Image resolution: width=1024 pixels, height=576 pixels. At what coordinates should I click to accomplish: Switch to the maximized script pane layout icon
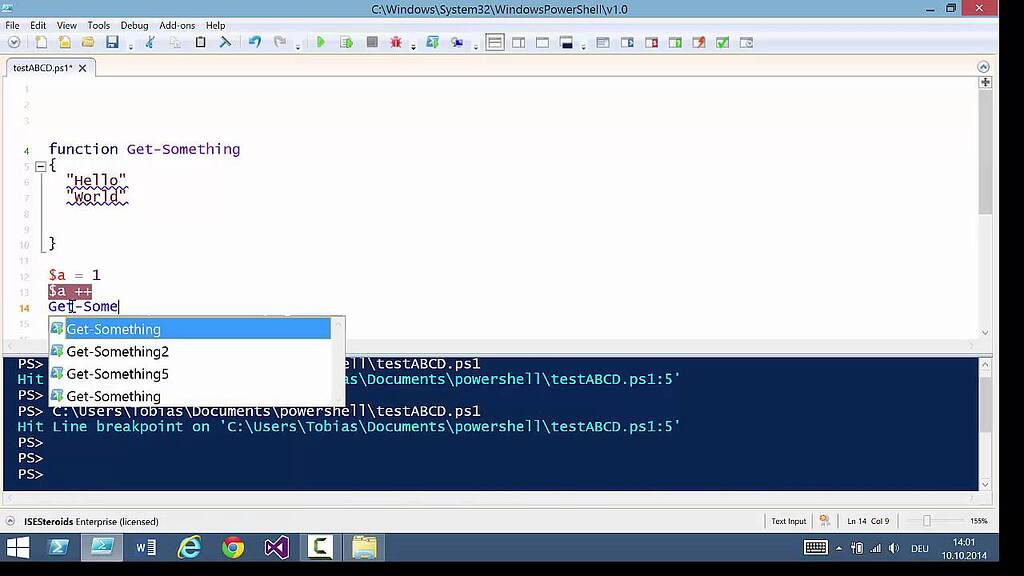(x=542, y=42)
